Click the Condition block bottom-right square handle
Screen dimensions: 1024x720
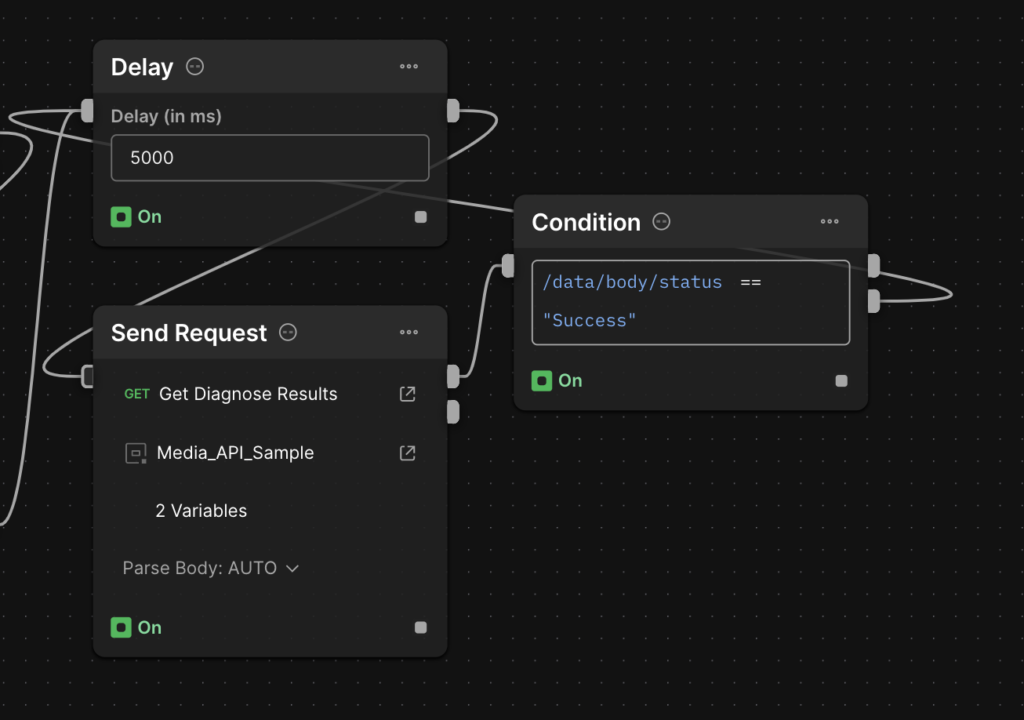841,381
